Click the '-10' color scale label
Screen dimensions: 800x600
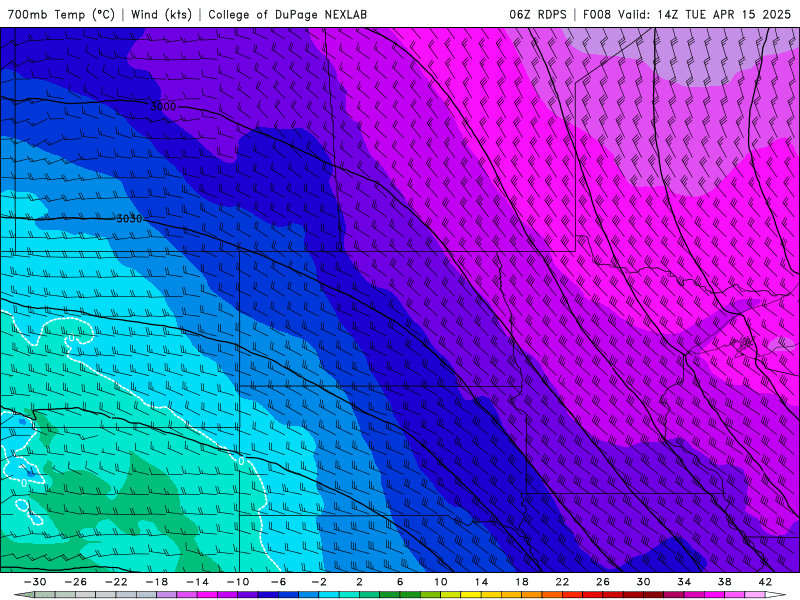pyautogui.click(x=238, y=582)
